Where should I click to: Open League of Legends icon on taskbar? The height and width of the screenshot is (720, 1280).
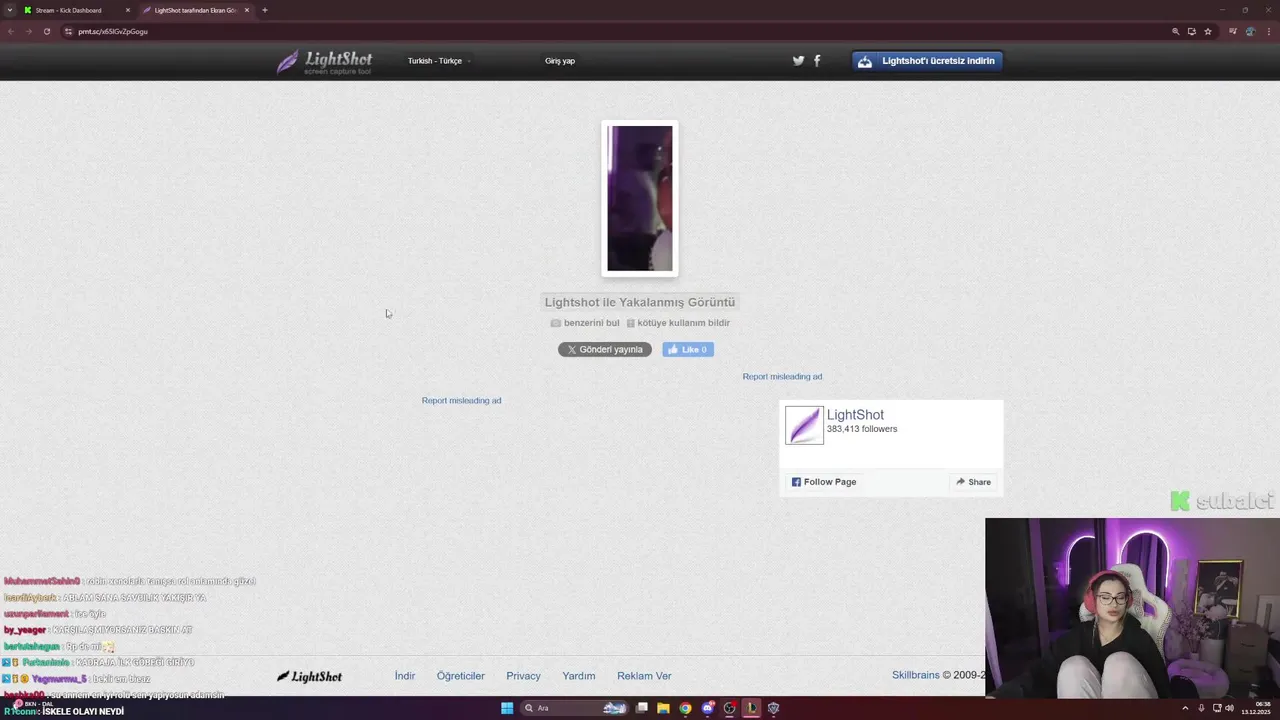(x=751, y=708)
